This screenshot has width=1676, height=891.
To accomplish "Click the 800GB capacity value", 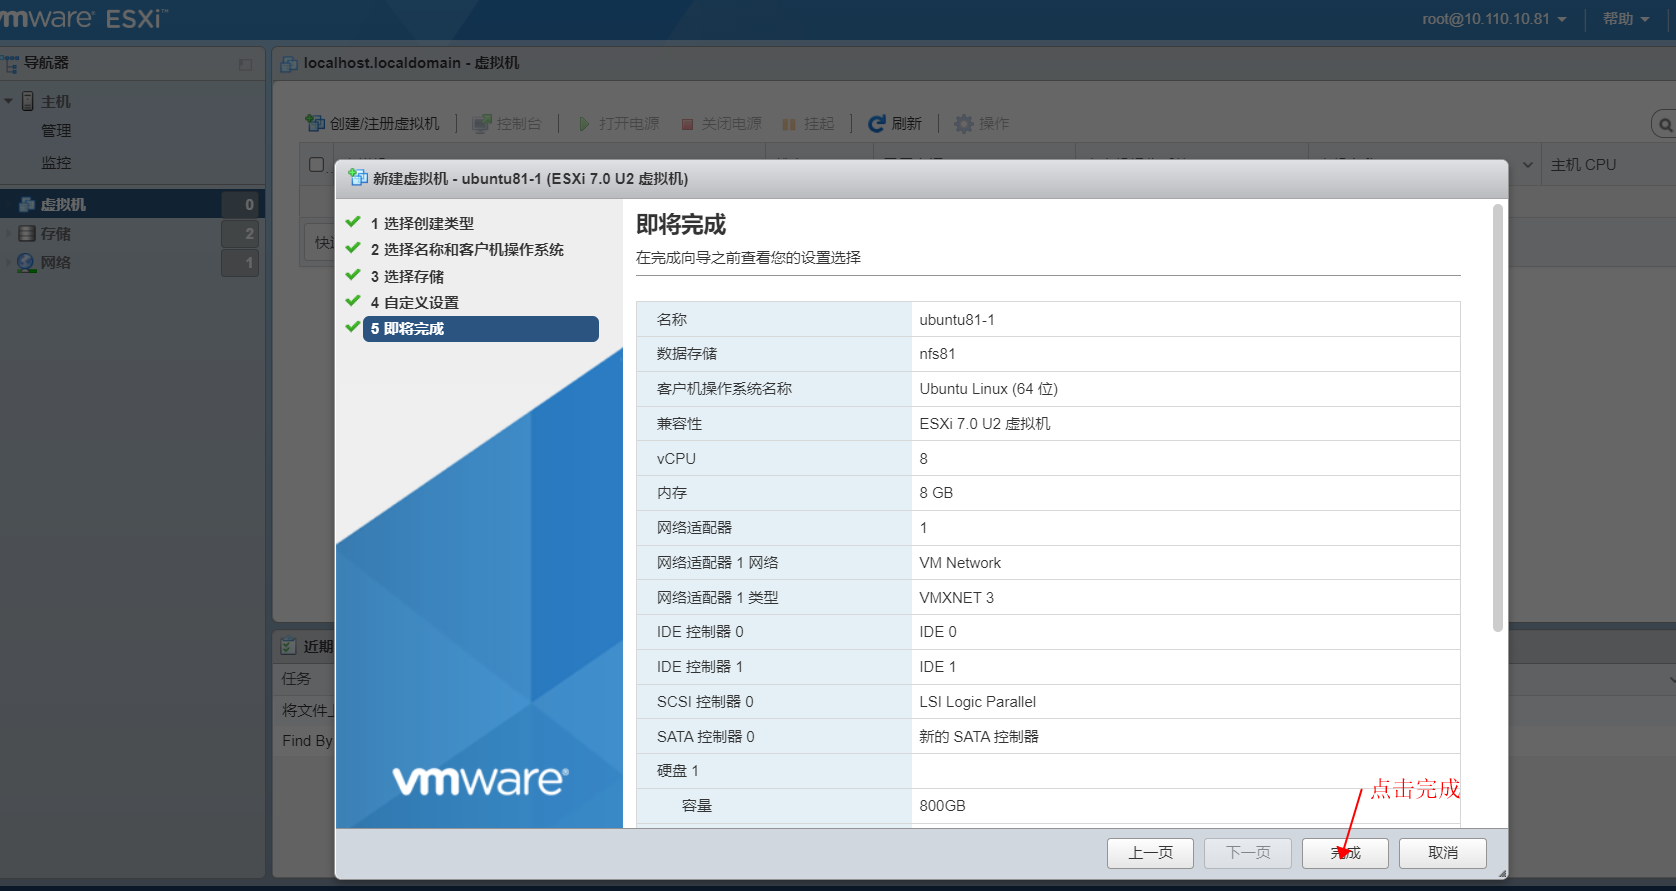I will (x=942, y=806).
